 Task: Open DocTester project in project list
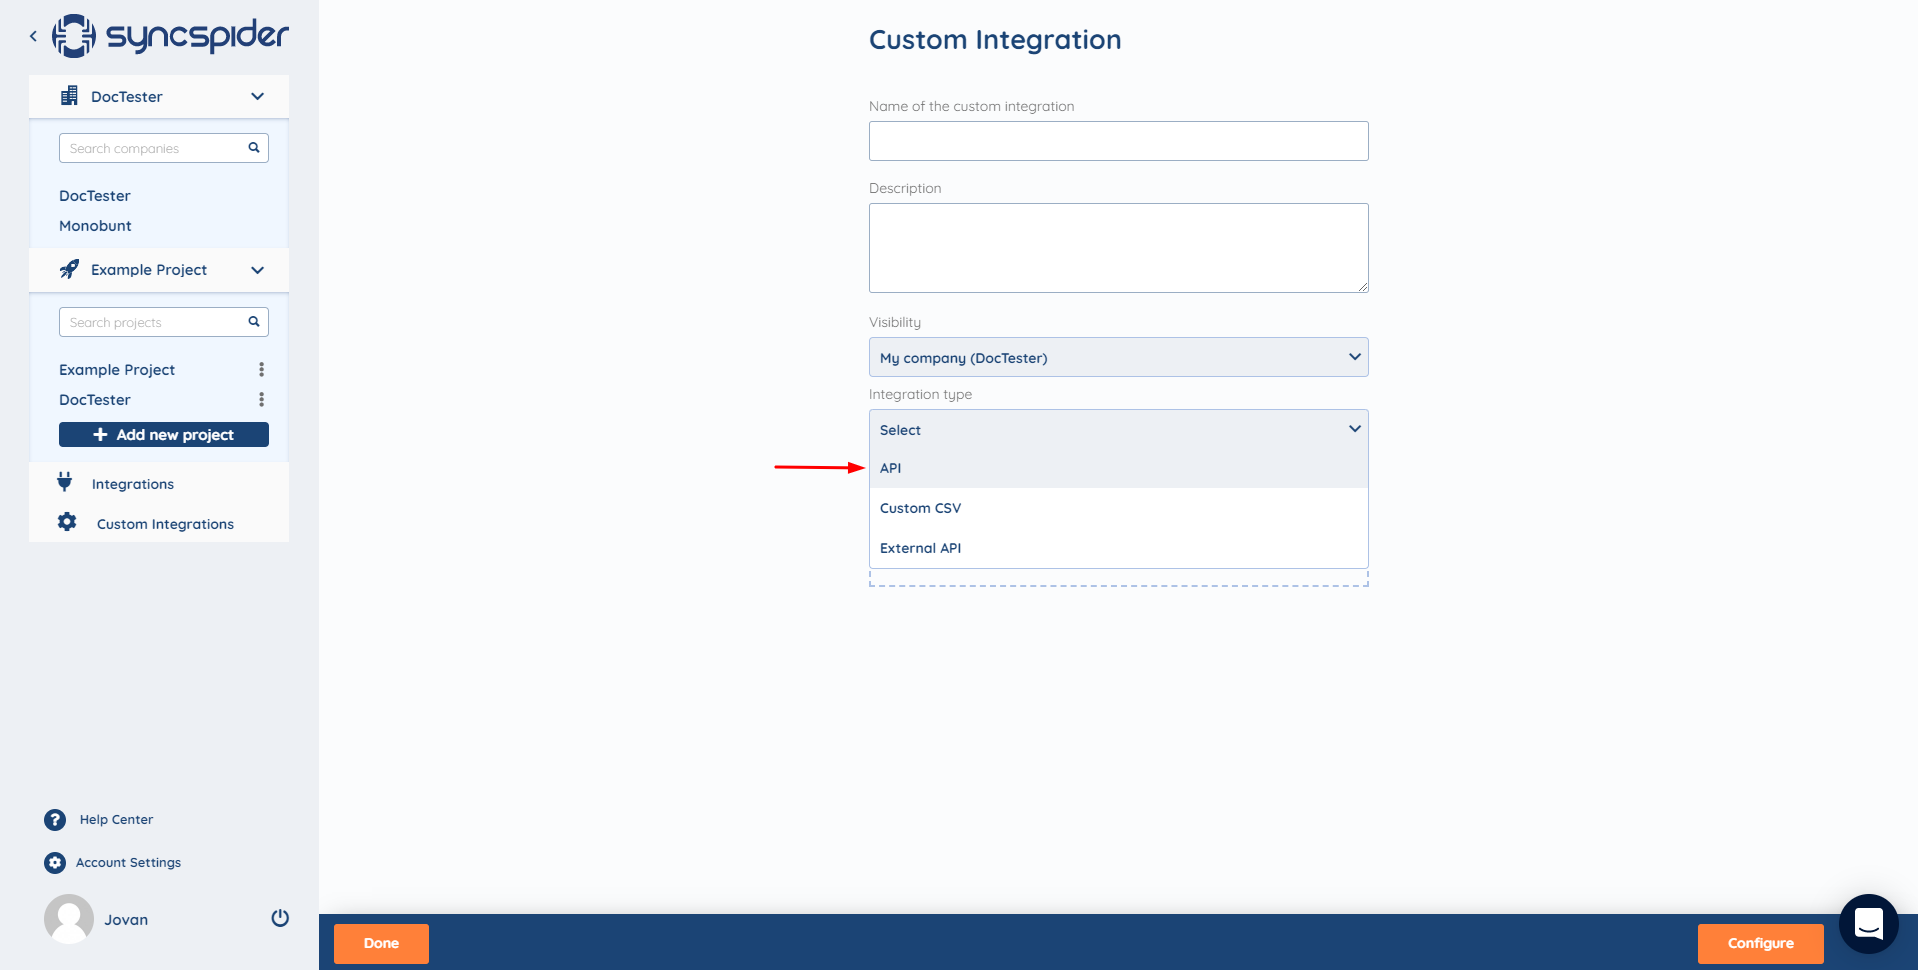[95, 400]
